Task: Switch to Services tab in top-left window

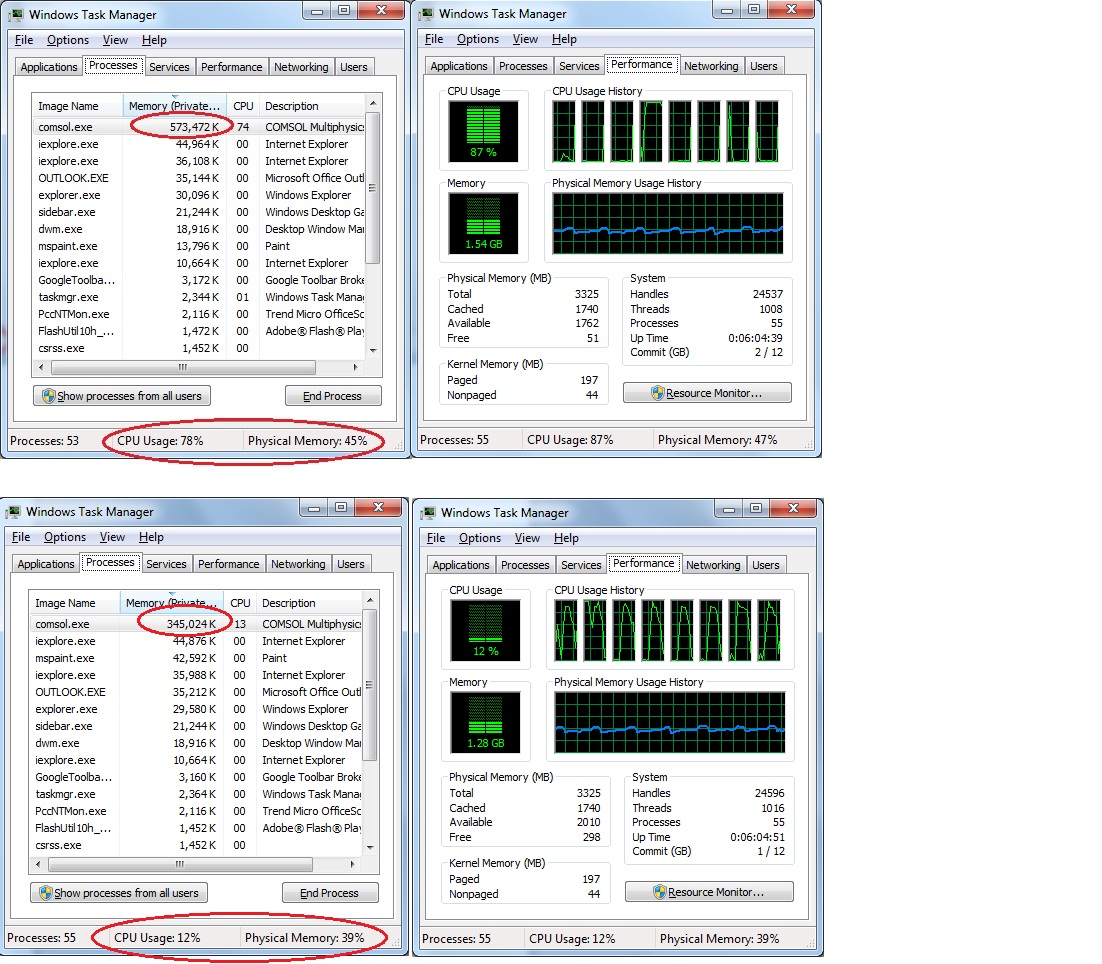Action: coord(169,67)
